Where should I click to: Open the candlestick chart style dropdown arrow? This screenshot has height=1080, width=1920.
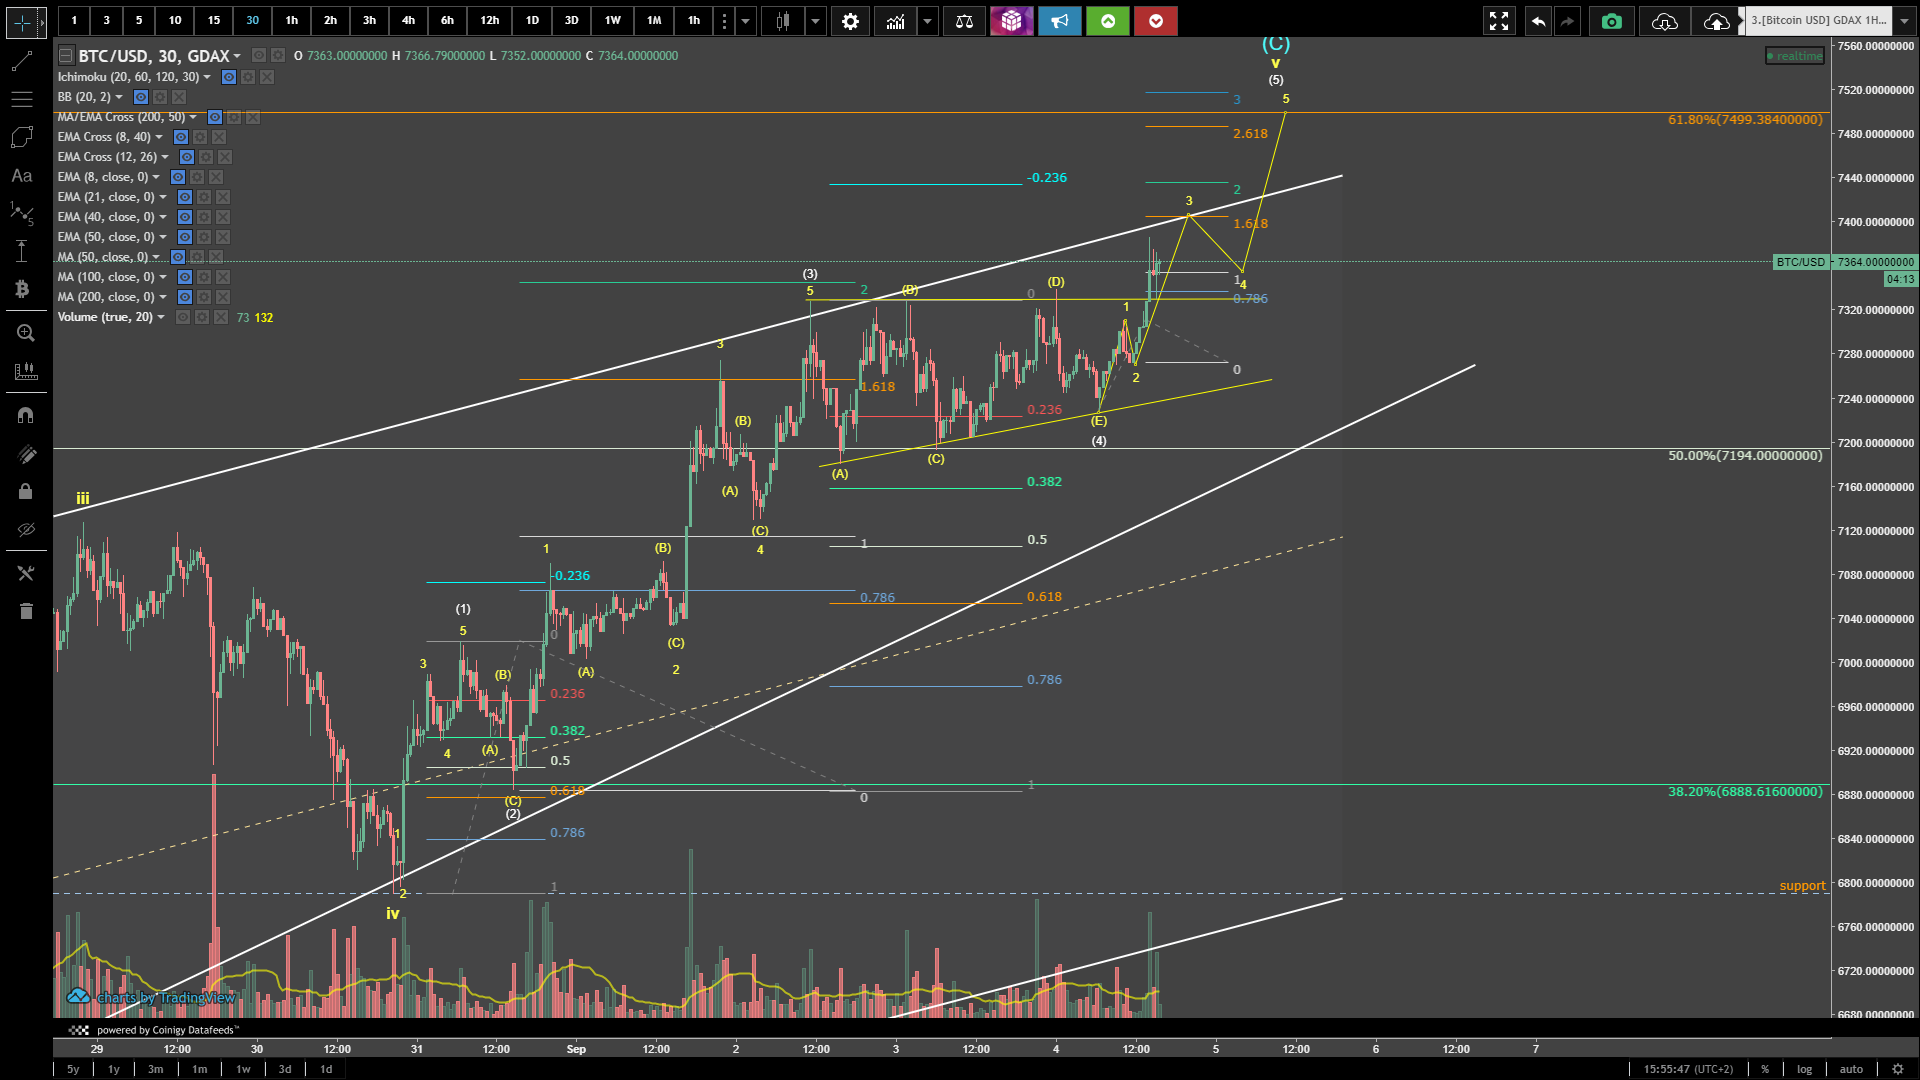[x=816, y=21]
